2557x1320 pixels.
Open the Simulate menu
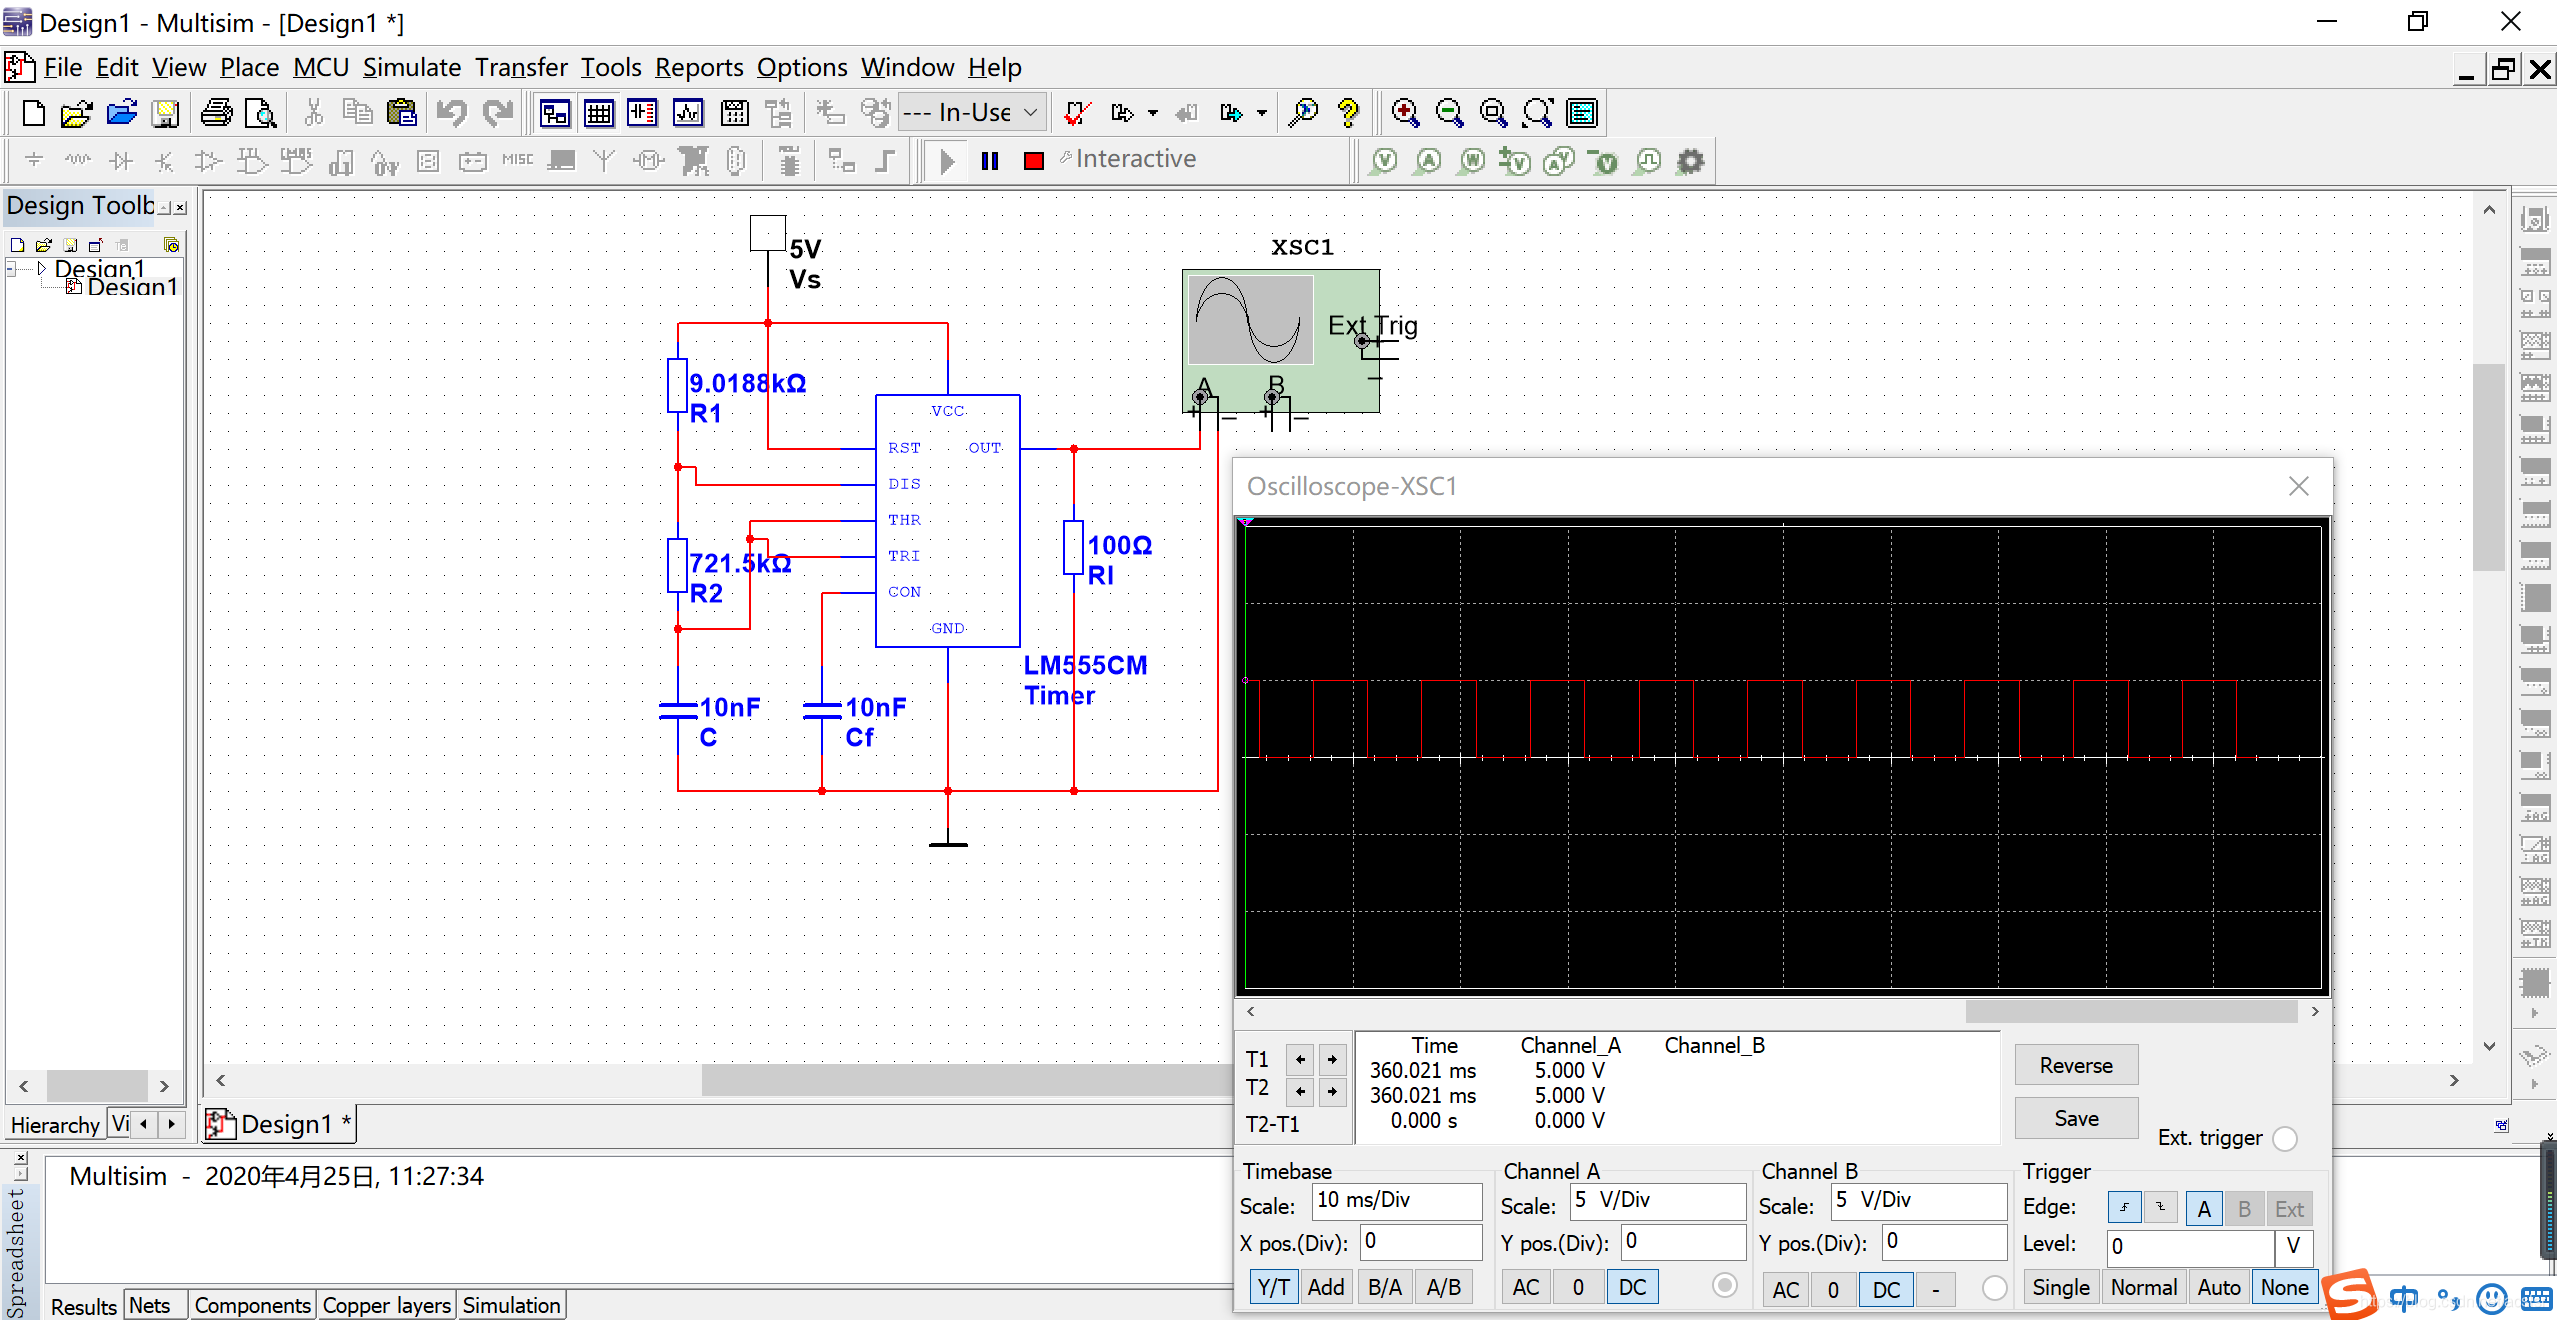[x=412, y=67]
